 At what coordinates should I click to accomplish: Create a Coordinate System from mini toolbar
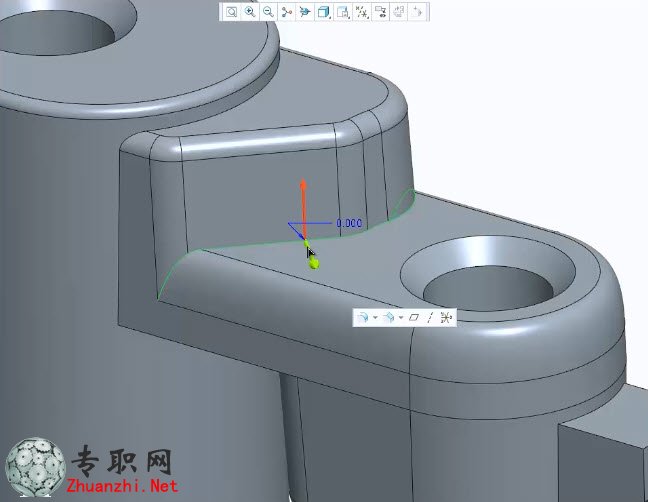446,317
